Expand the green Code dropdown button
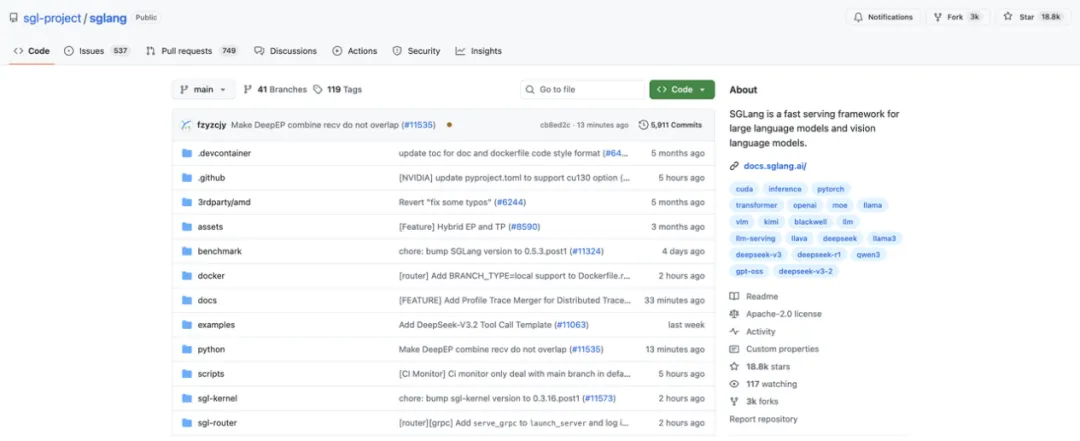The height and width of the screenshot is (441, 1080). [x=681, y=89]
